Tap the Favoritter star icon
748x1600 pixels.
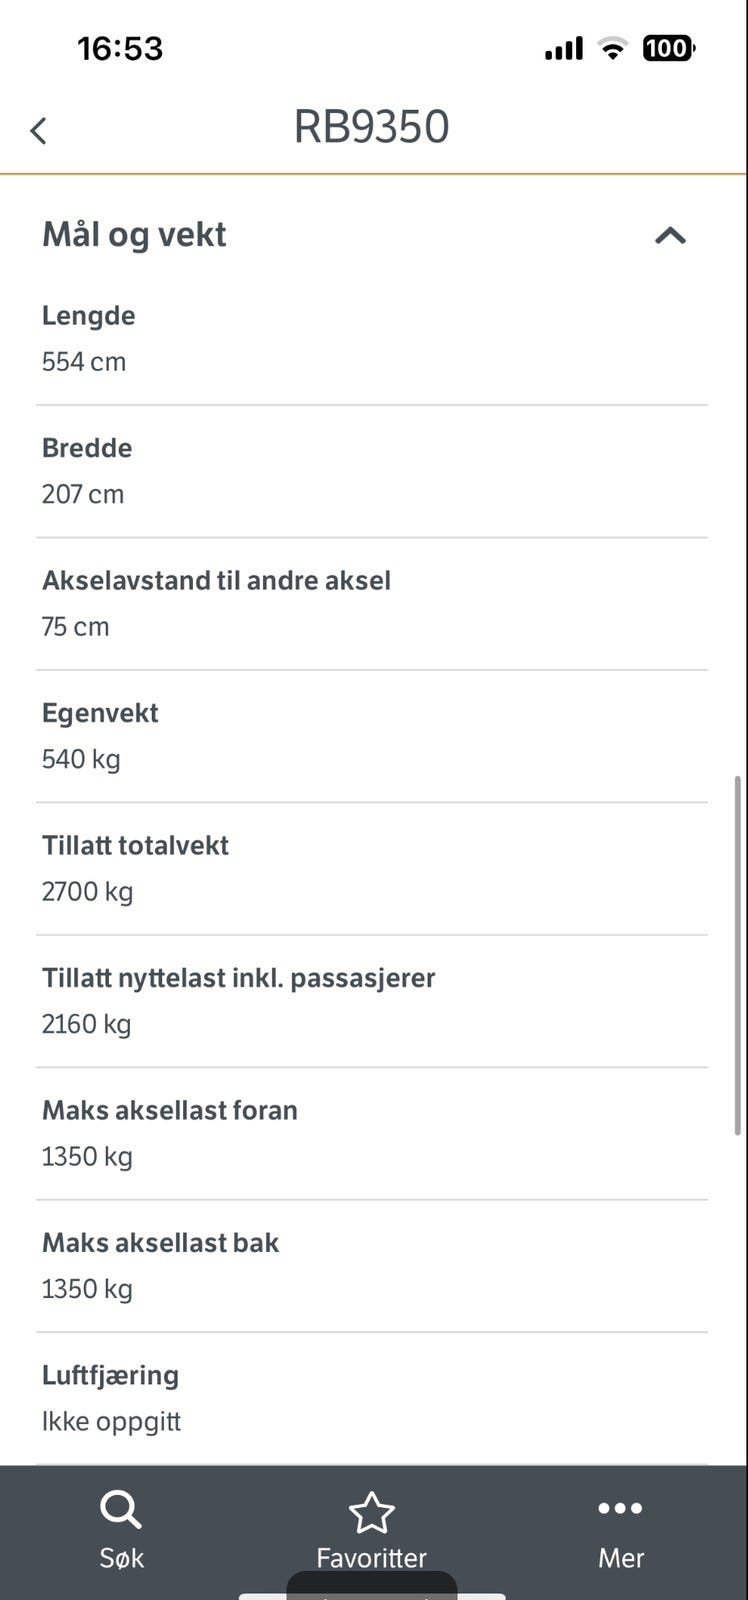(371, 1512)
